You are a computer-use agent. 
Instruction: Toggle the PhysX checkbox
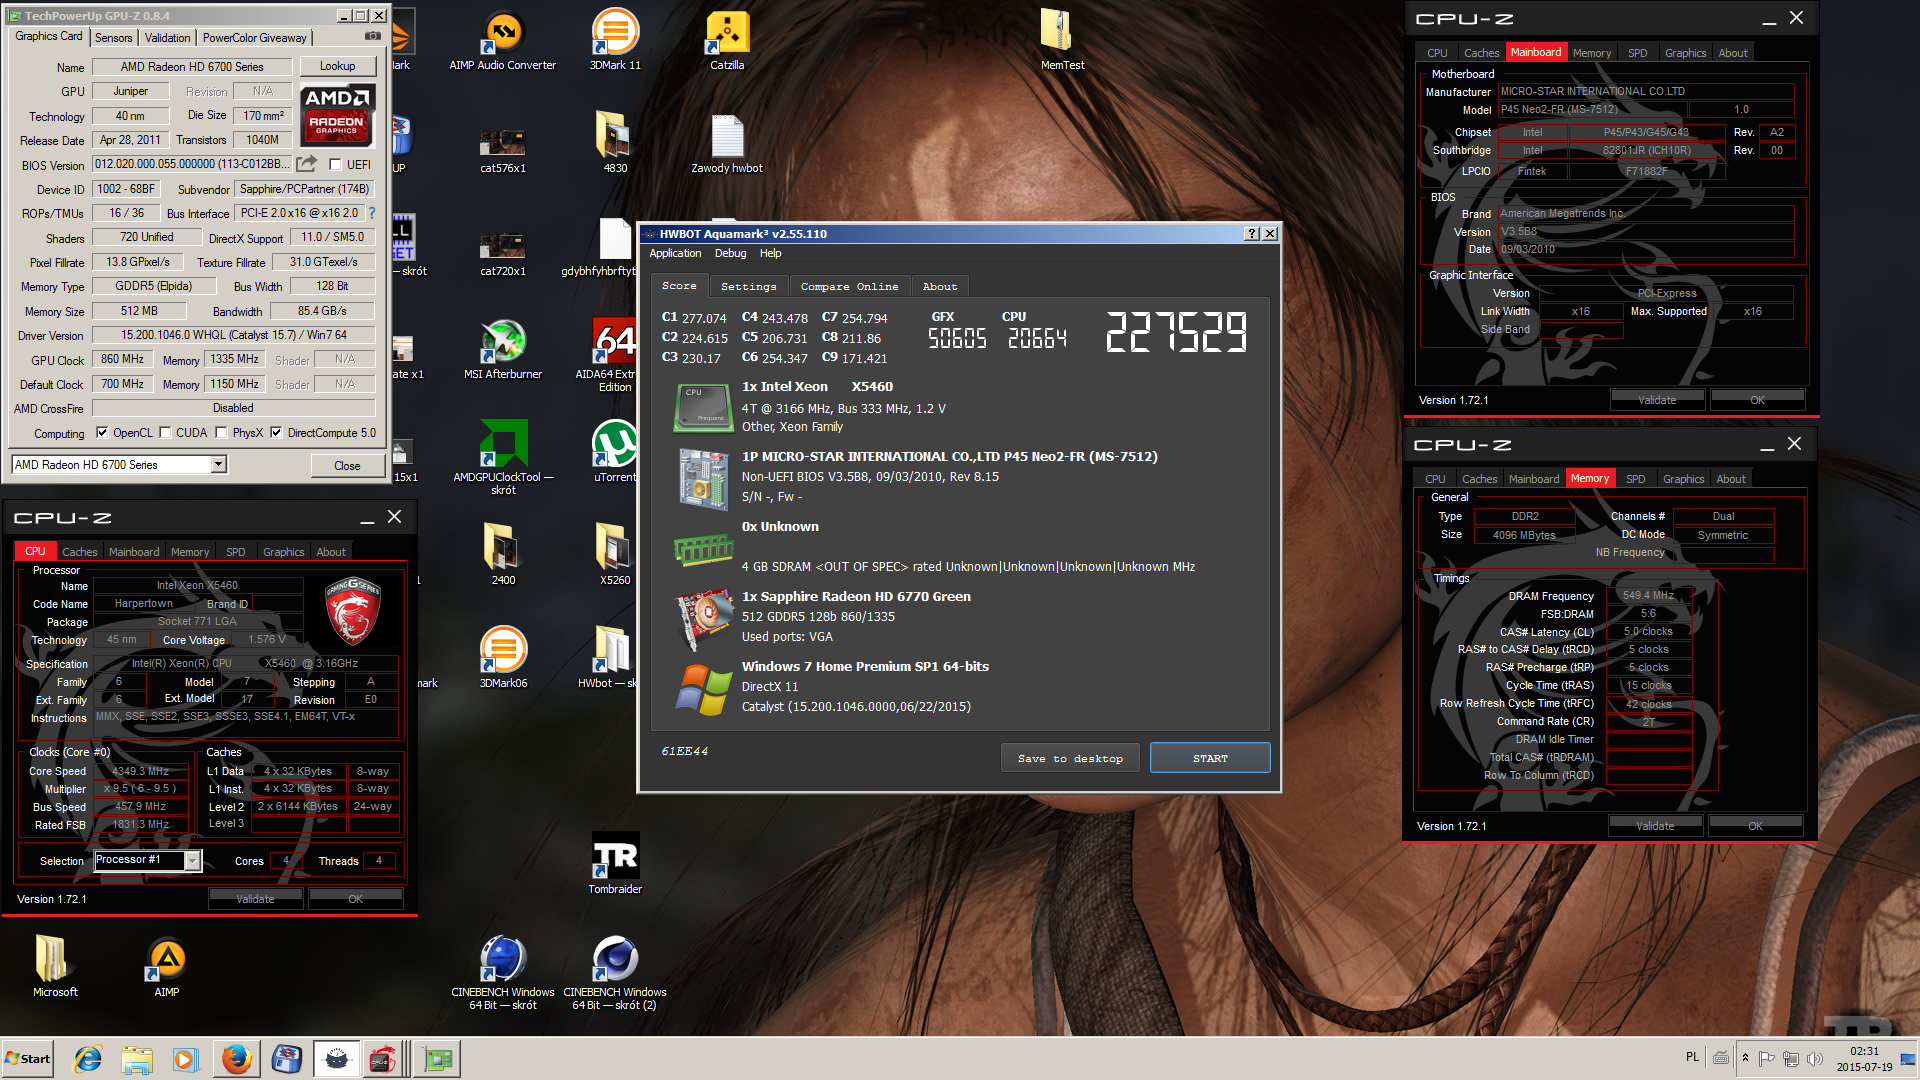click(x=221, y=433)
